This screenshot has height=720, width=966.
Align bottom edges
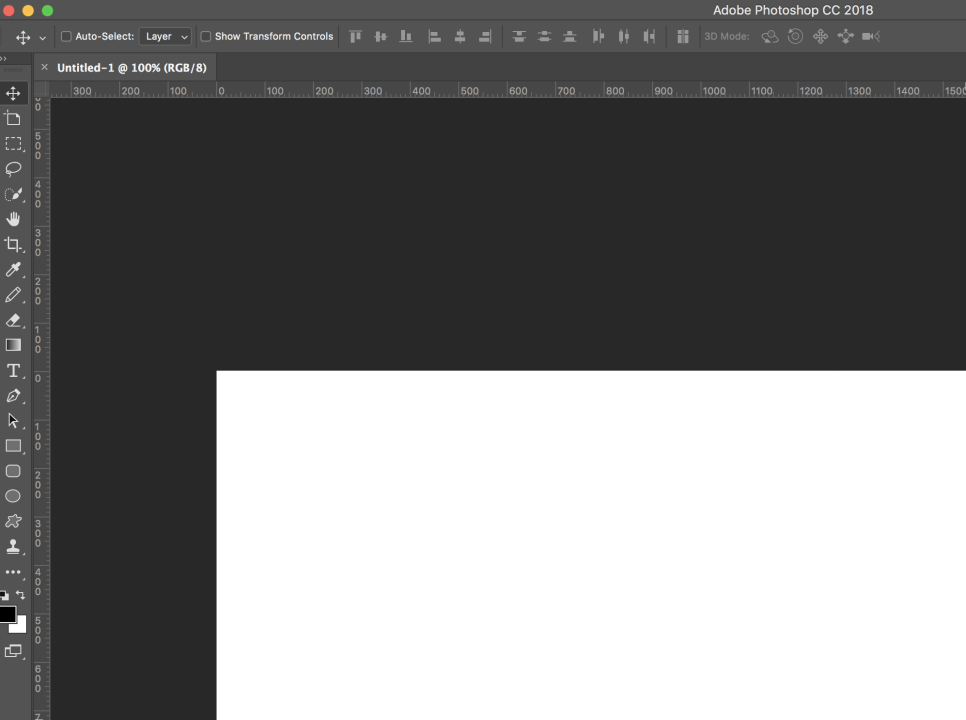coord(406,36)
